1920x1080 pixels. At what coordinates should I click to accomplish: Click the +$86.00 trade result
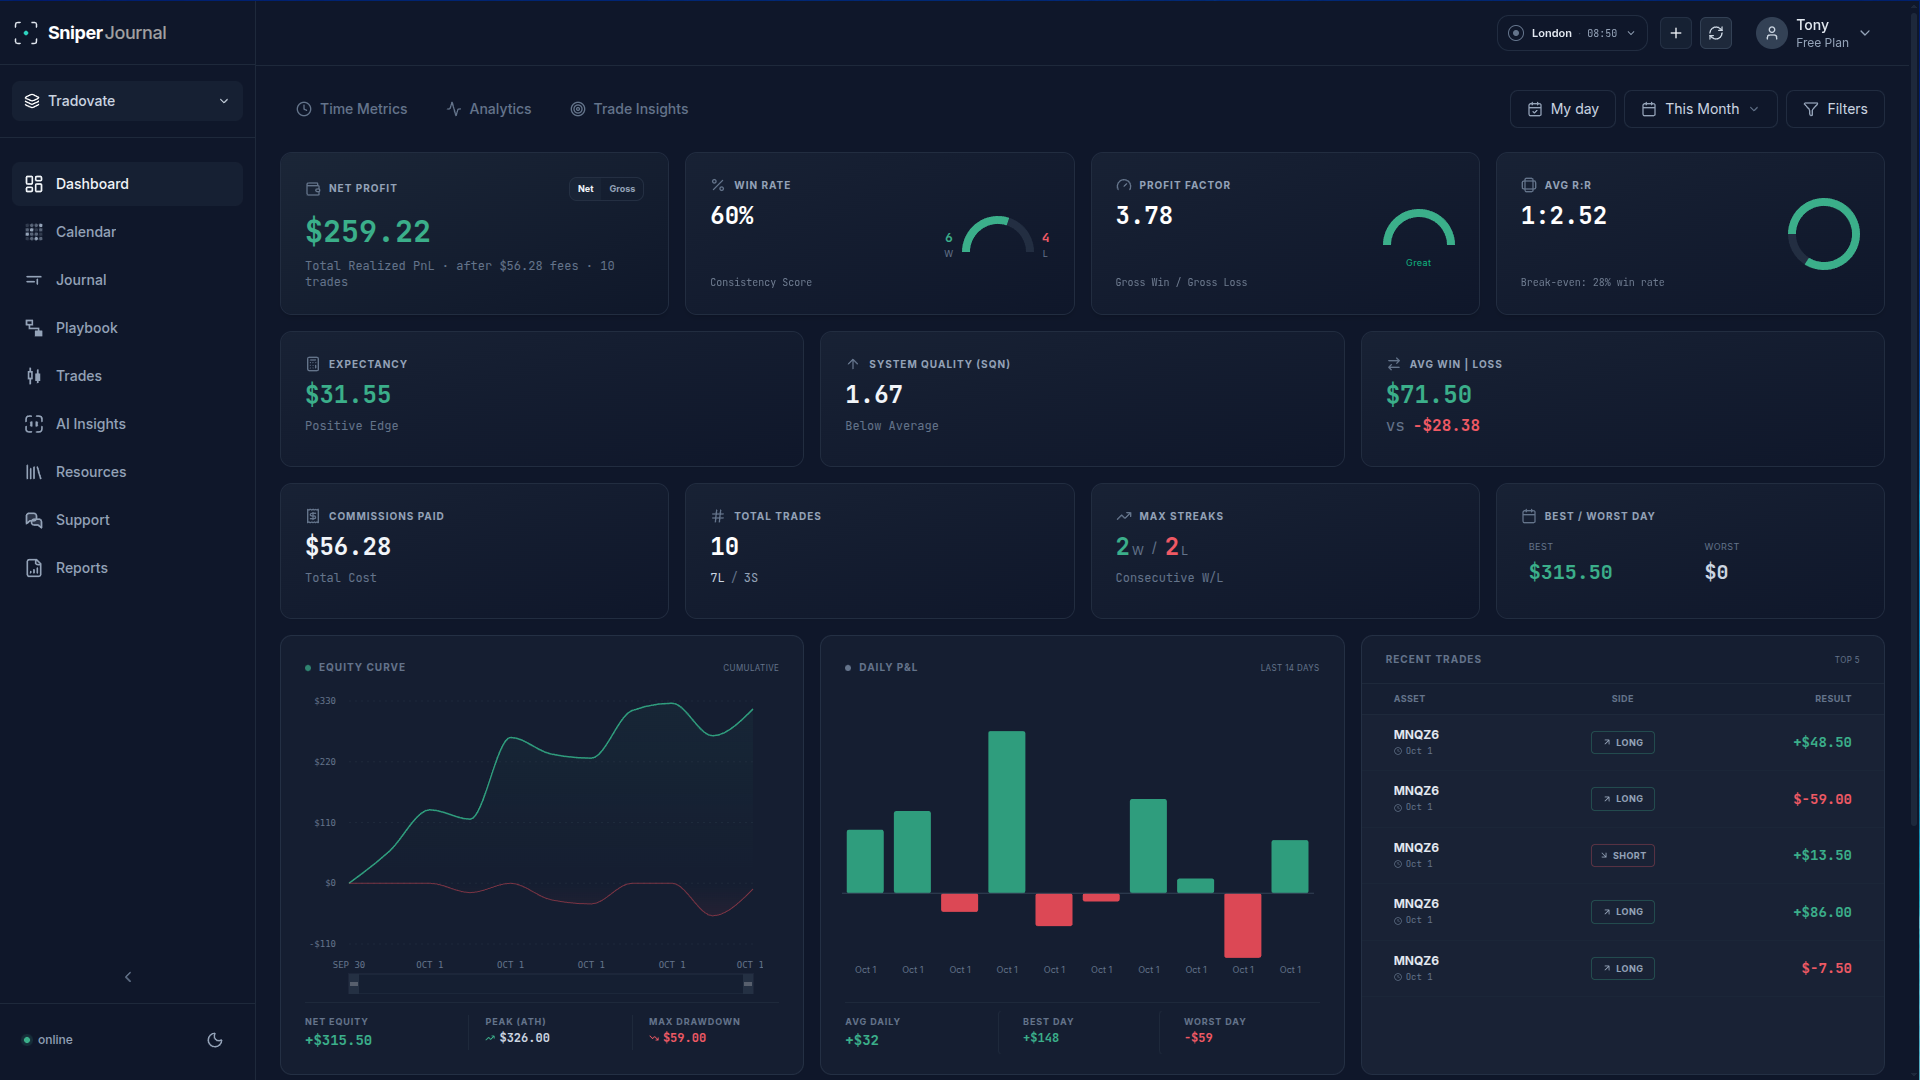(1822, 912)
